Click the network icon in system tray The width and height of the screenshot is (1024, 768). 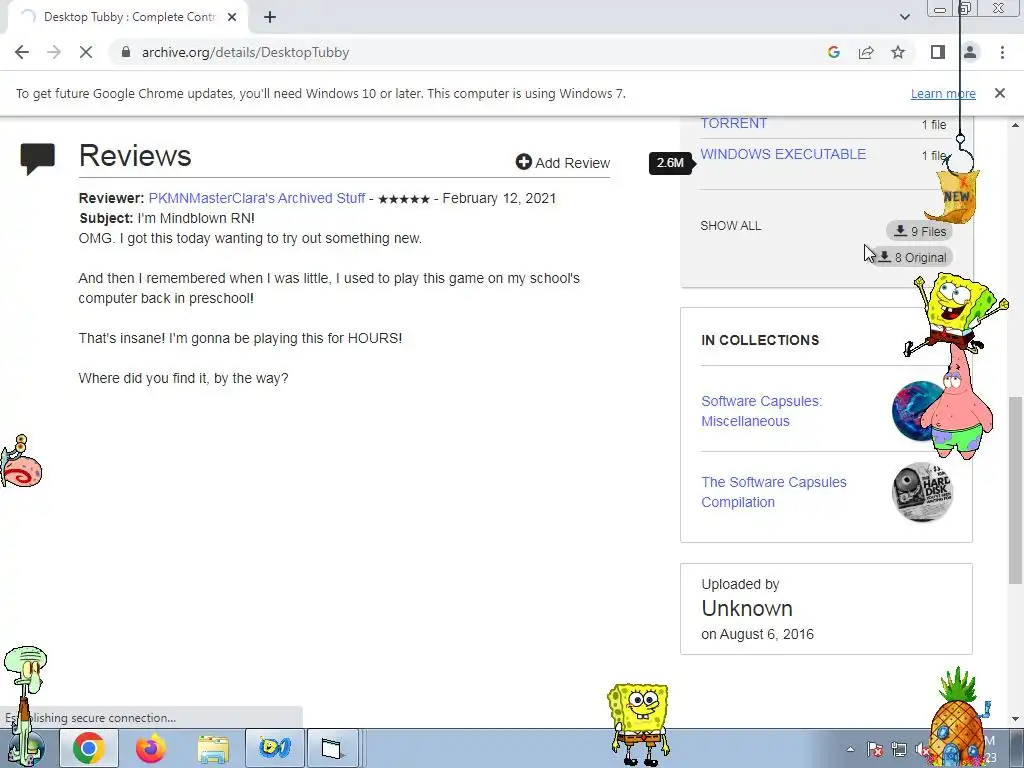(x=899, y=749)
